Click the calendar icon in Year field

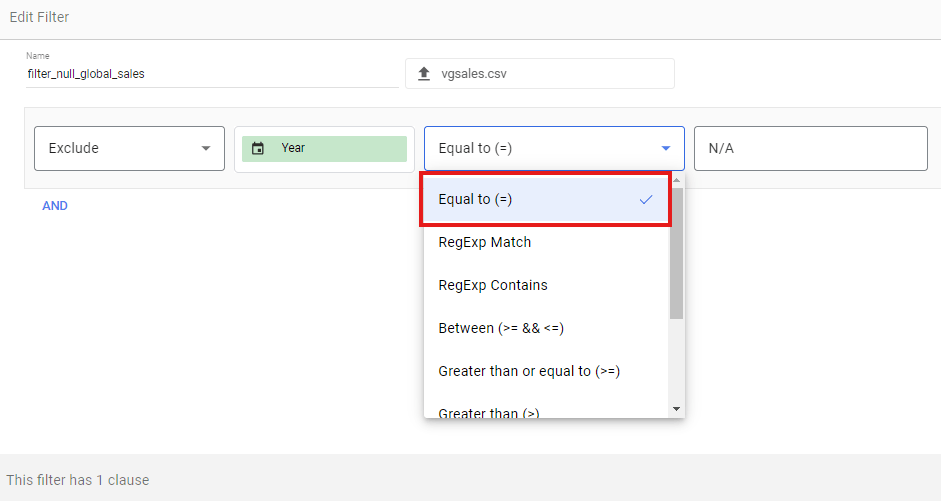(258, 148)
